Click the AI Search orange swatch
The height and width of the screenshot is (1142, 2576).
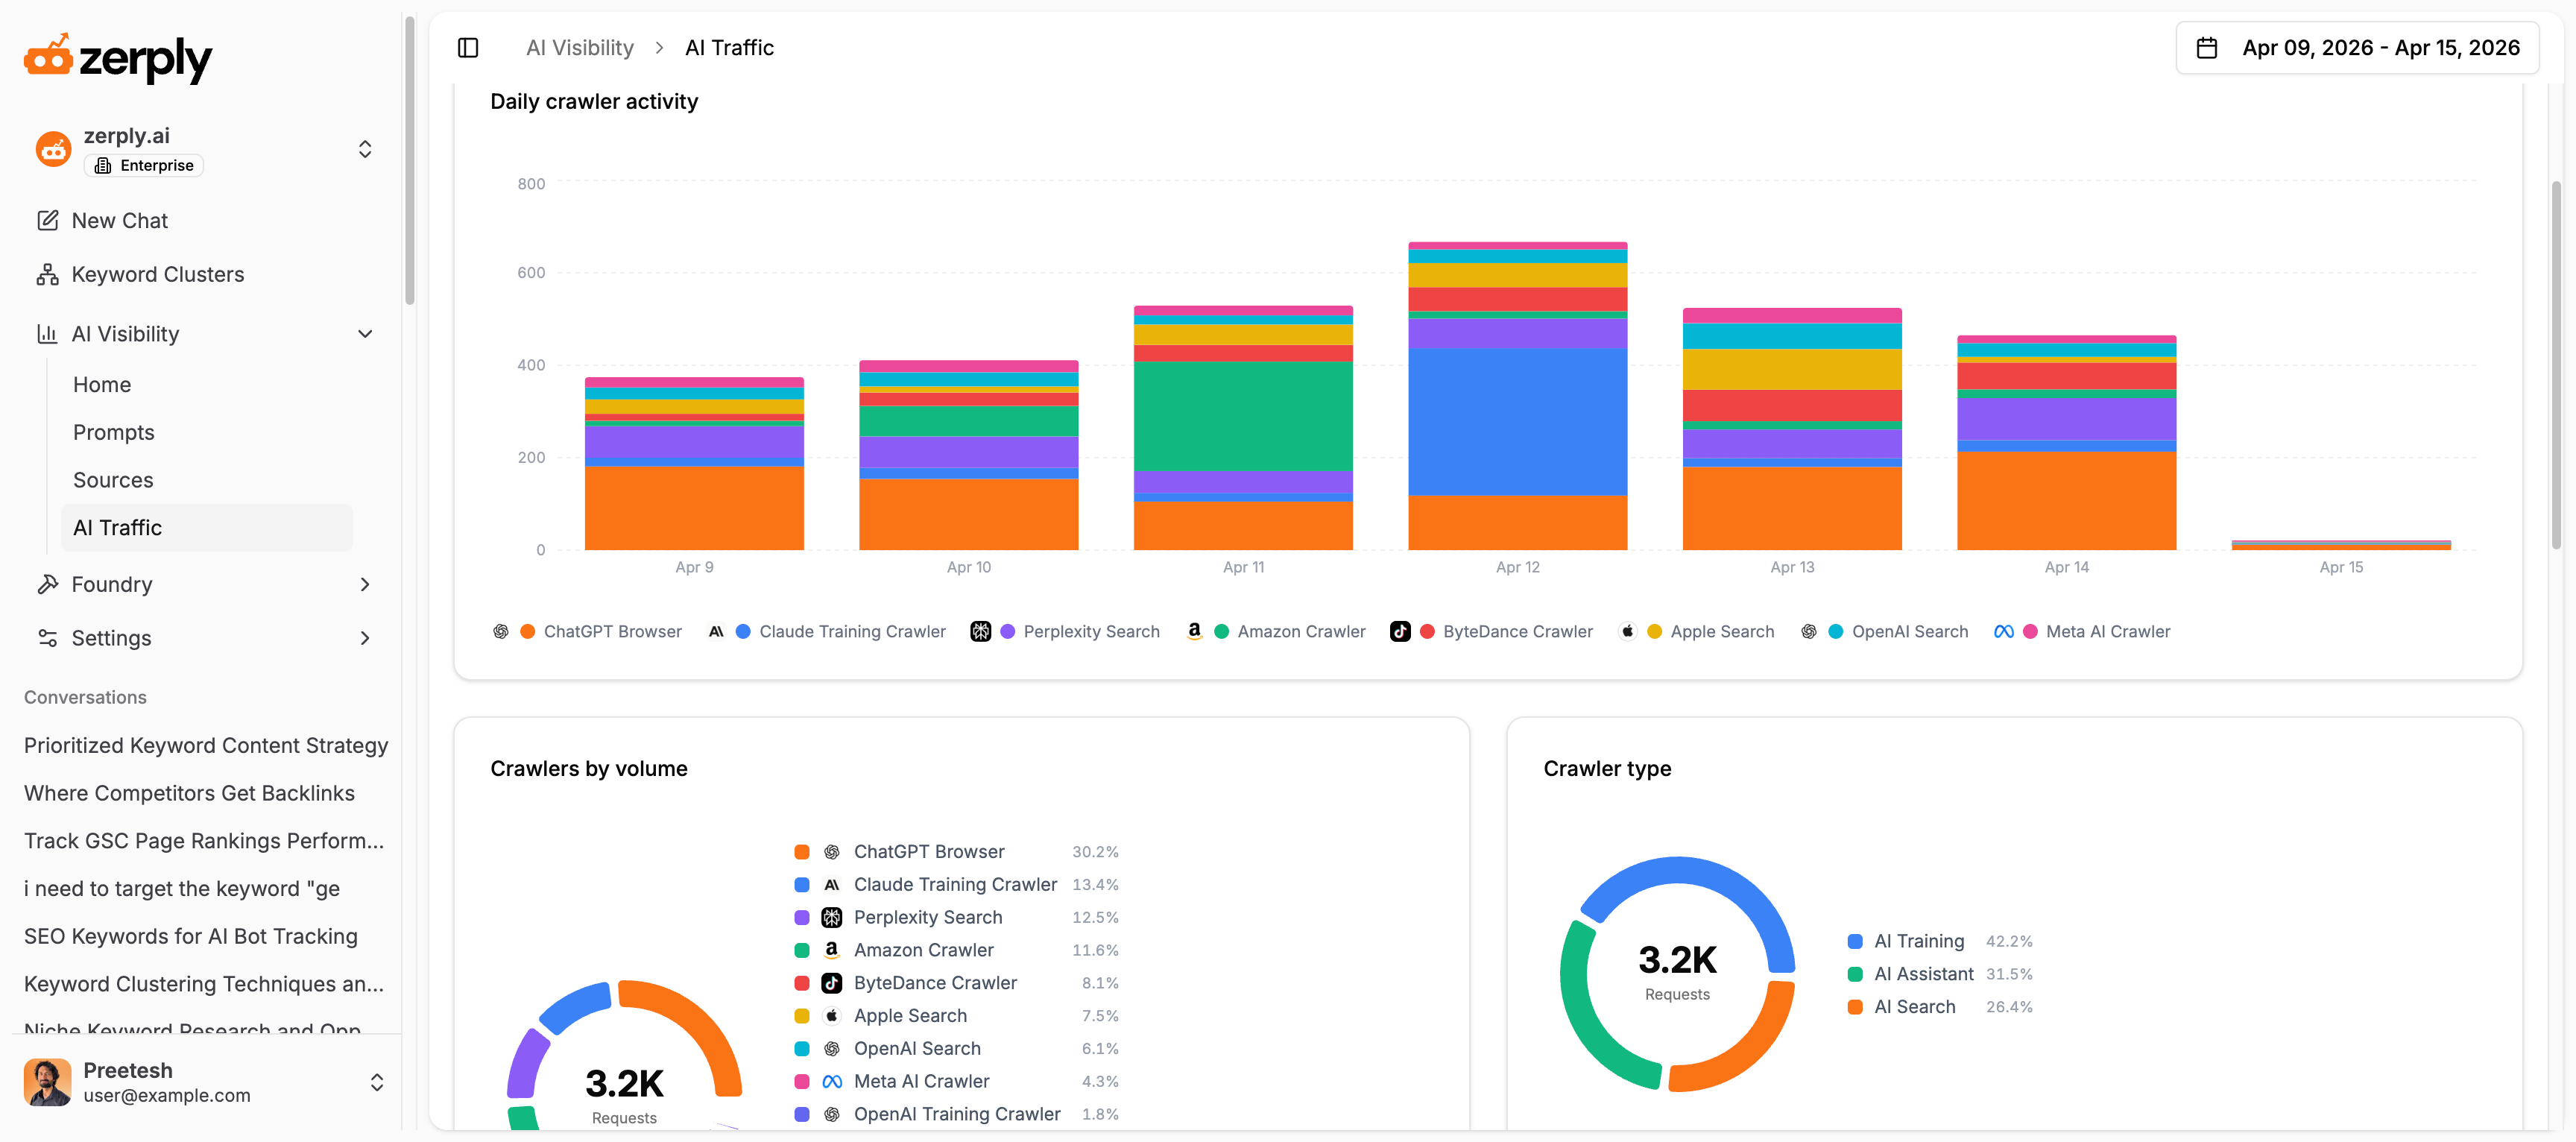pos(1855,1007)
